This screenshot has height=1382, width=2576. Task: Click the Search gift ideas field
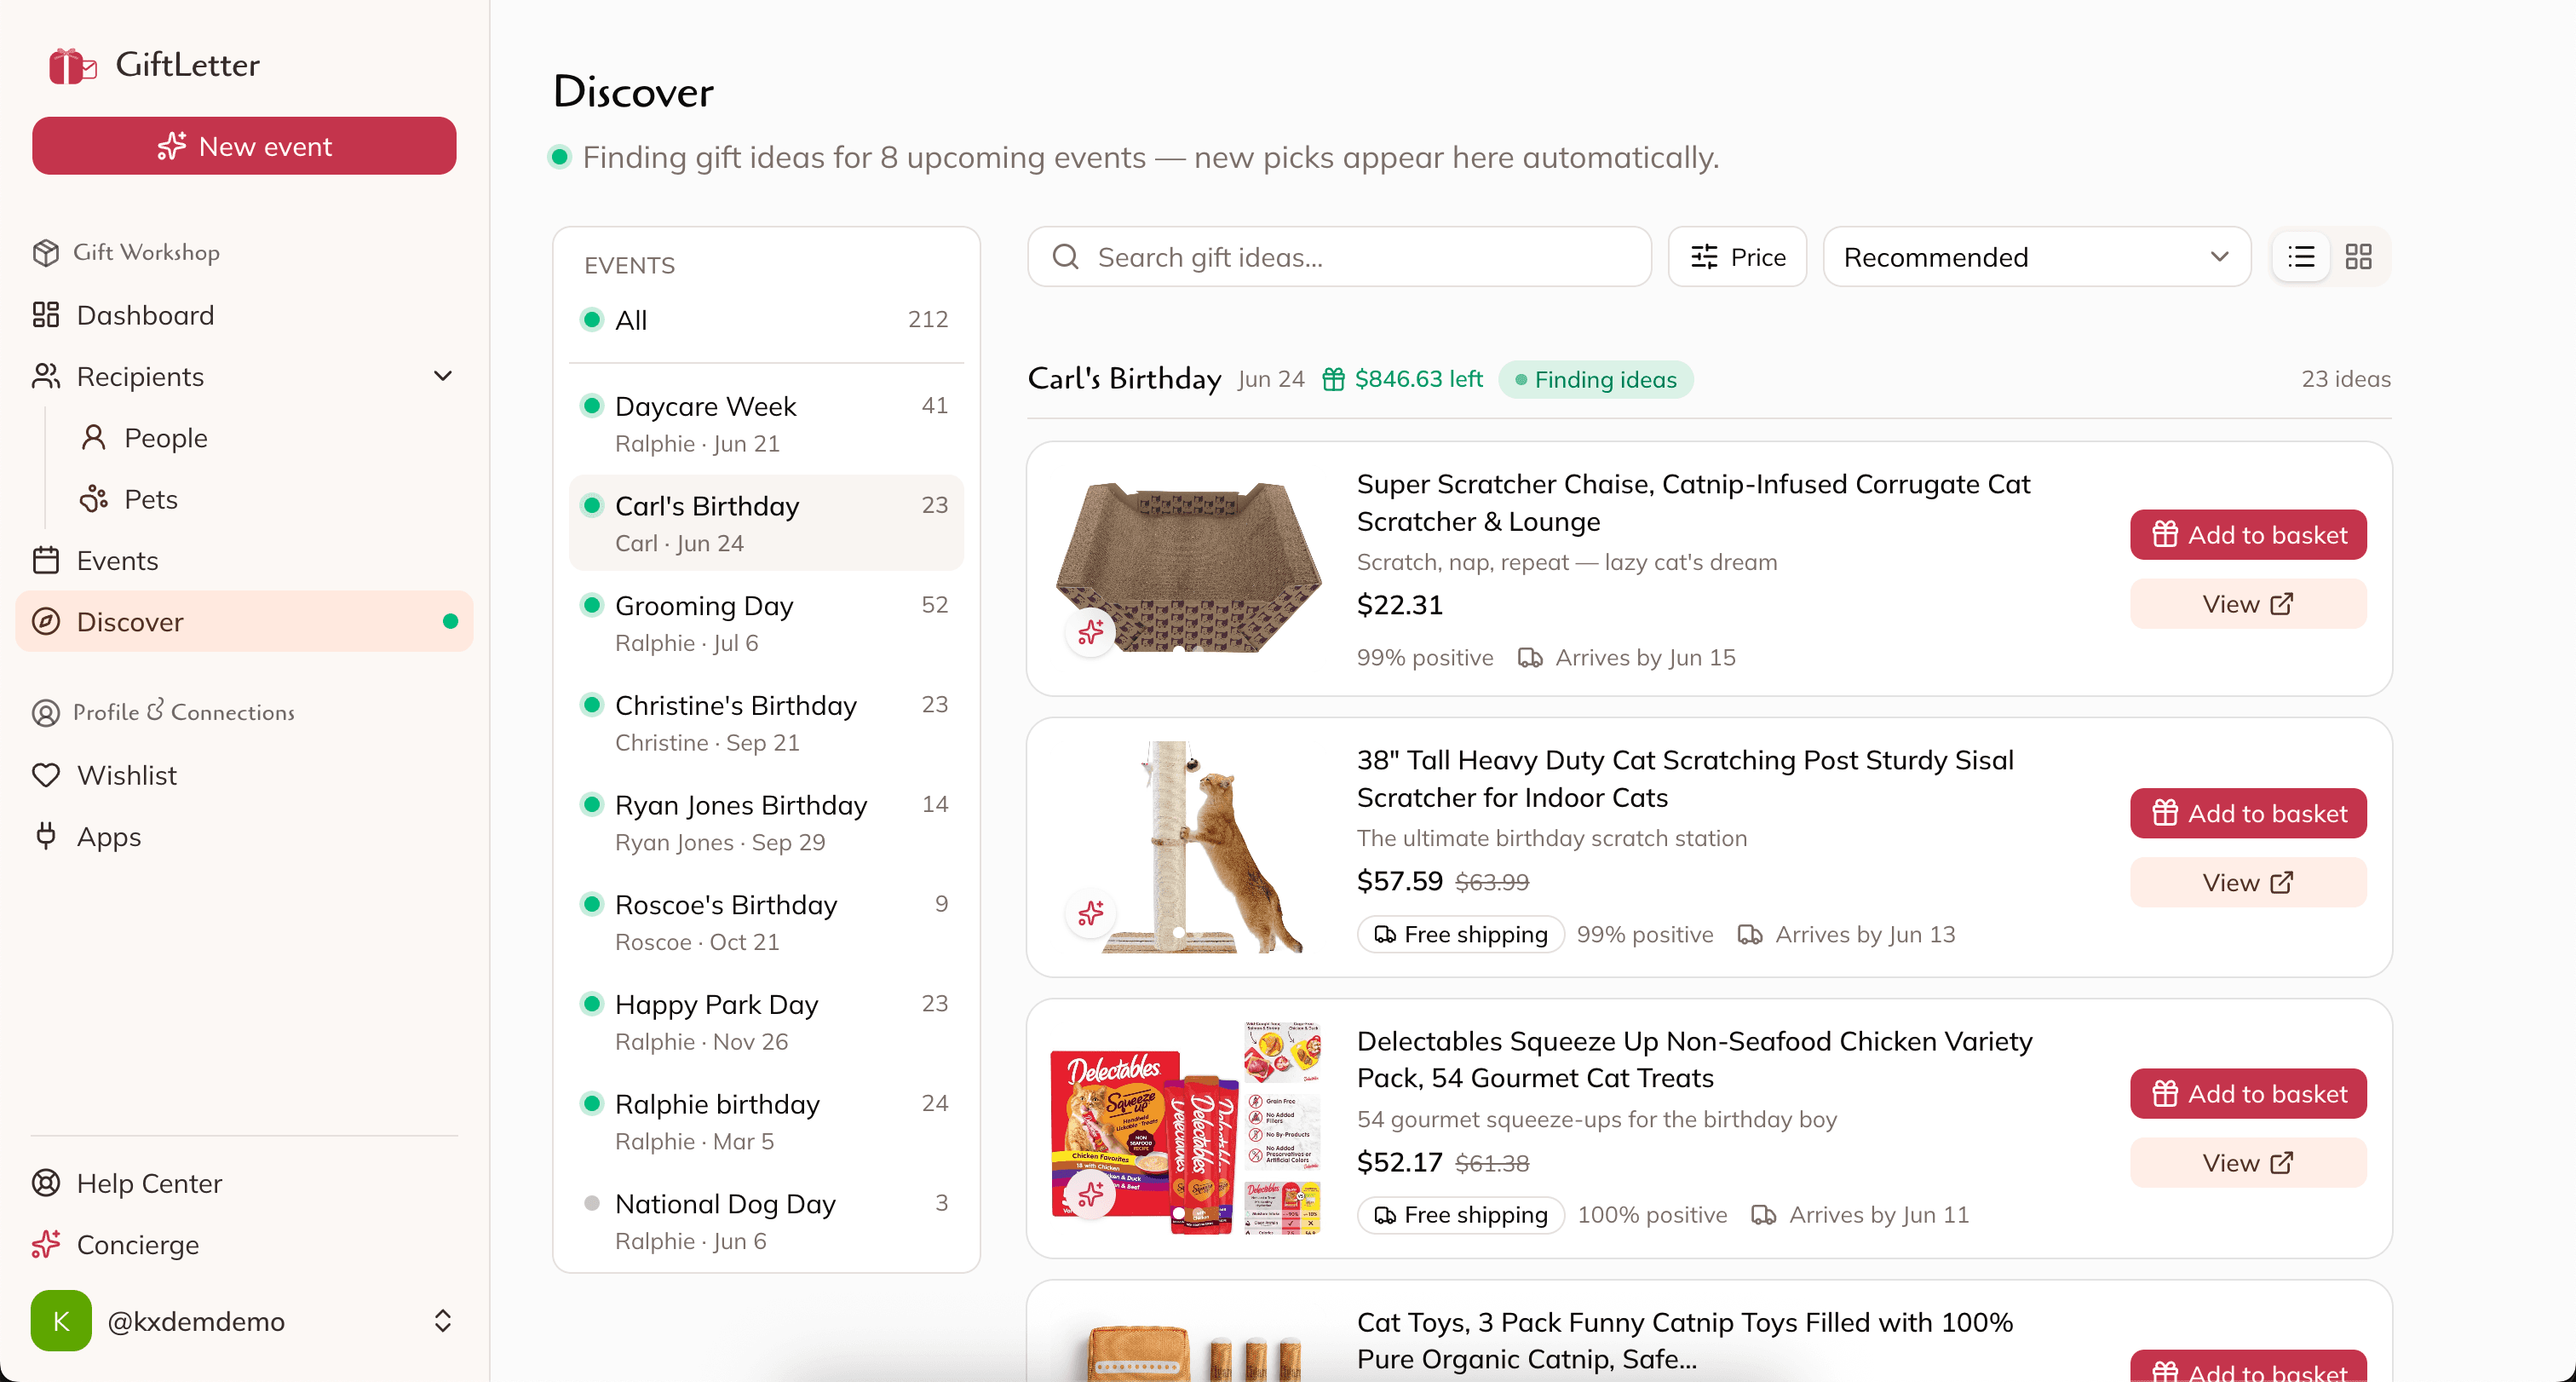pos(1339,257)
